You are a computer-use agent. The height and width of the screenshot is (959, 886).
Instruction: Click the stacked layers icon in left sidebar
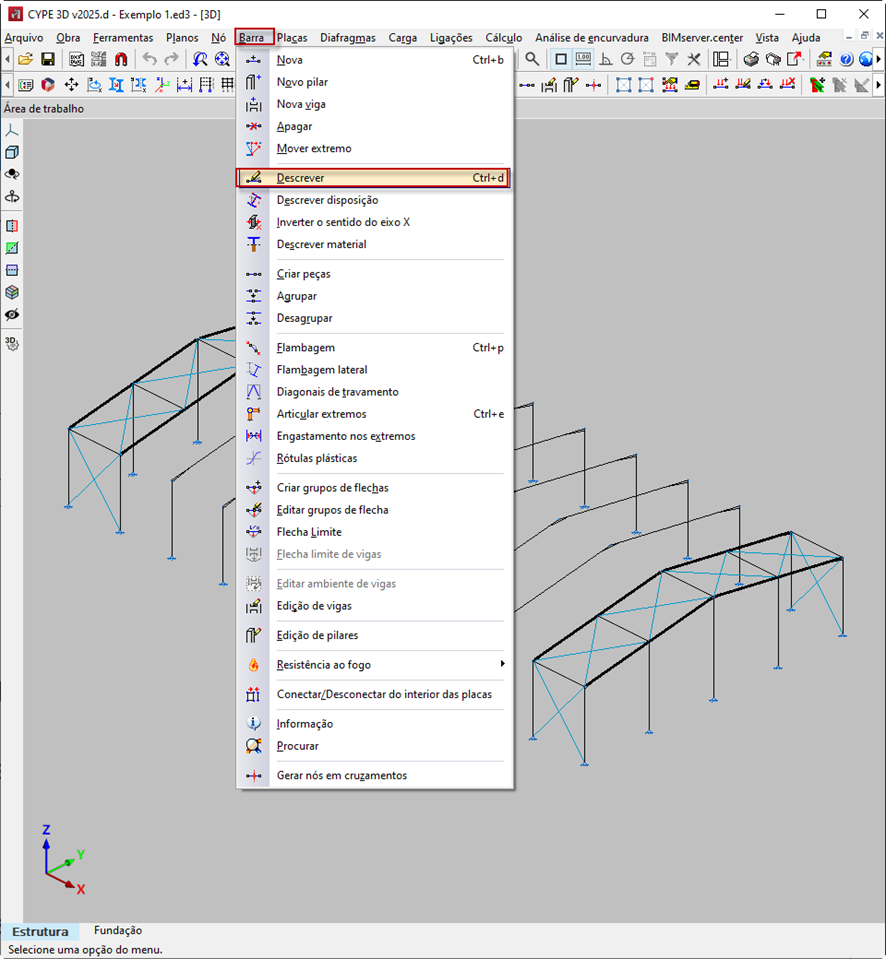(12, 292)
